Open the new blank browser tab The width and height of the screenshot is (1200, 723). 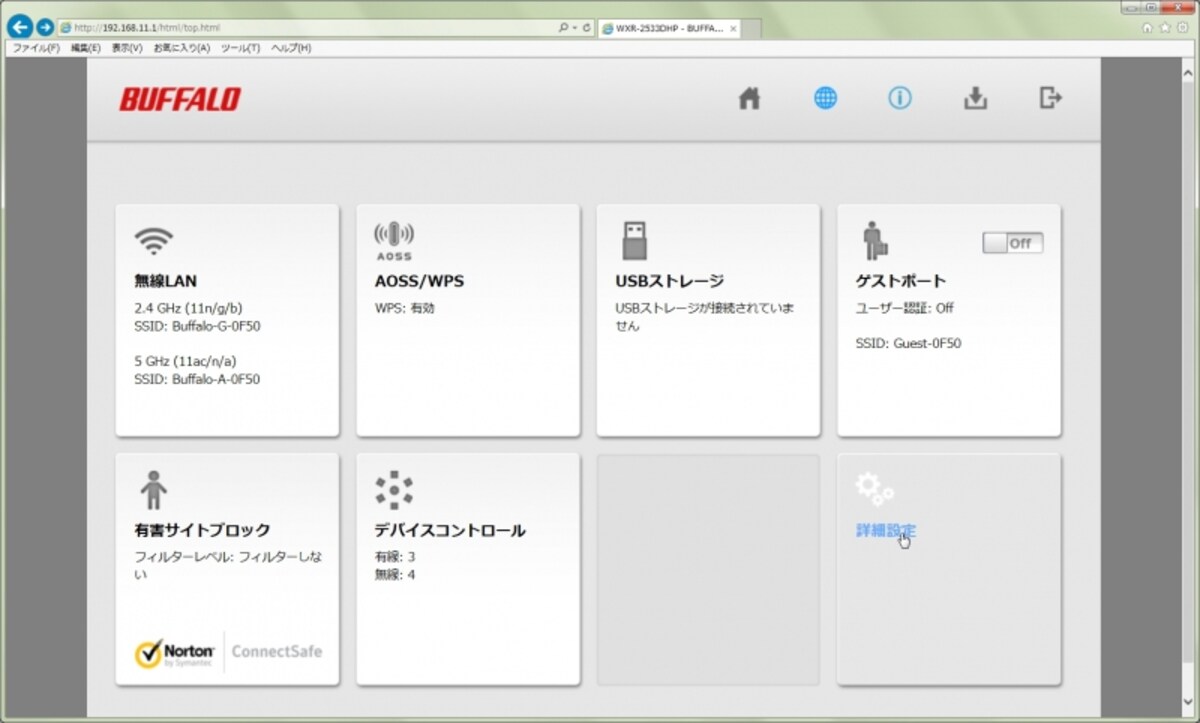click(752, 28)
